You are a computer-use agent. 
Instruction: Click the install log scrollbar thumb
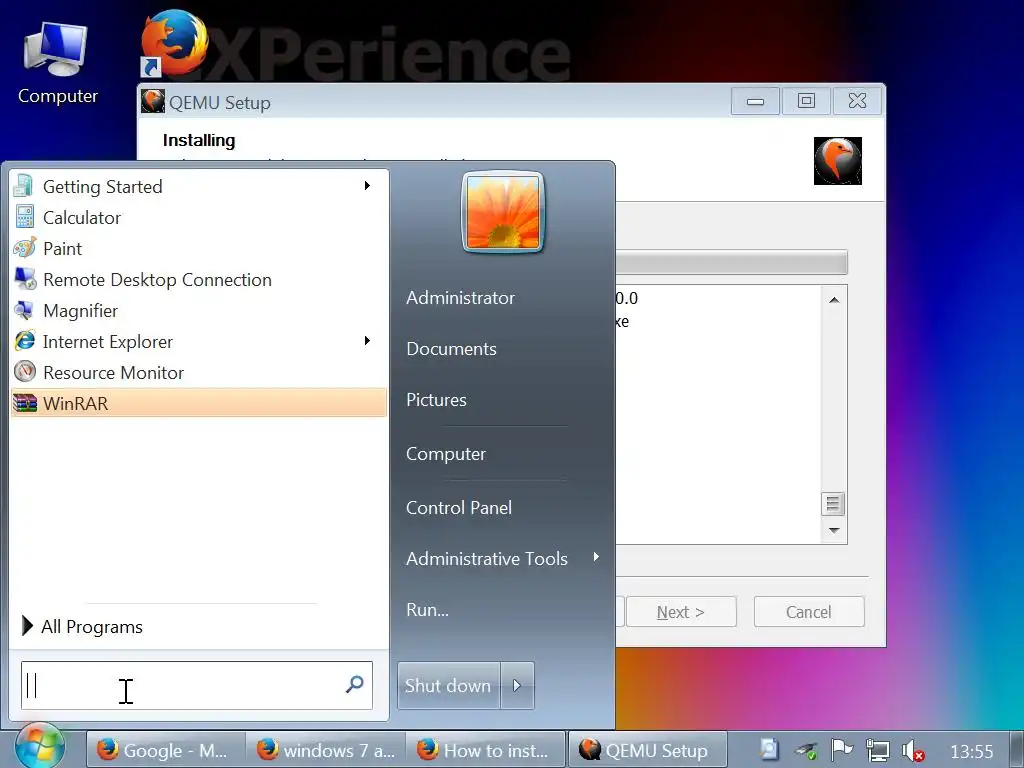(x=833, y=504)
